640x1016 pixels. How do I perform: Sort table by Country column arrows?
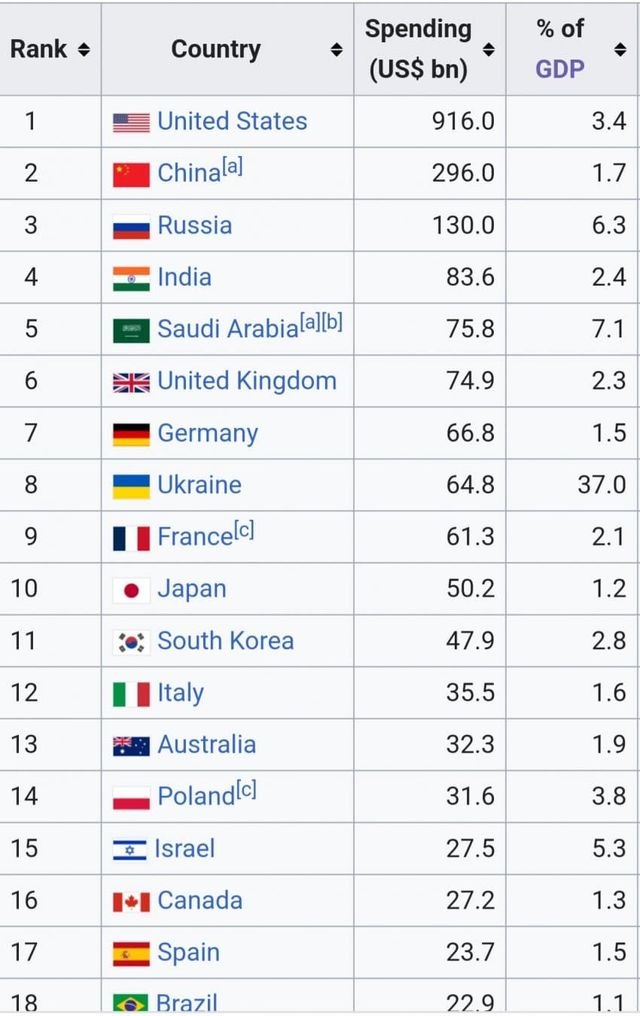point(336,49)
